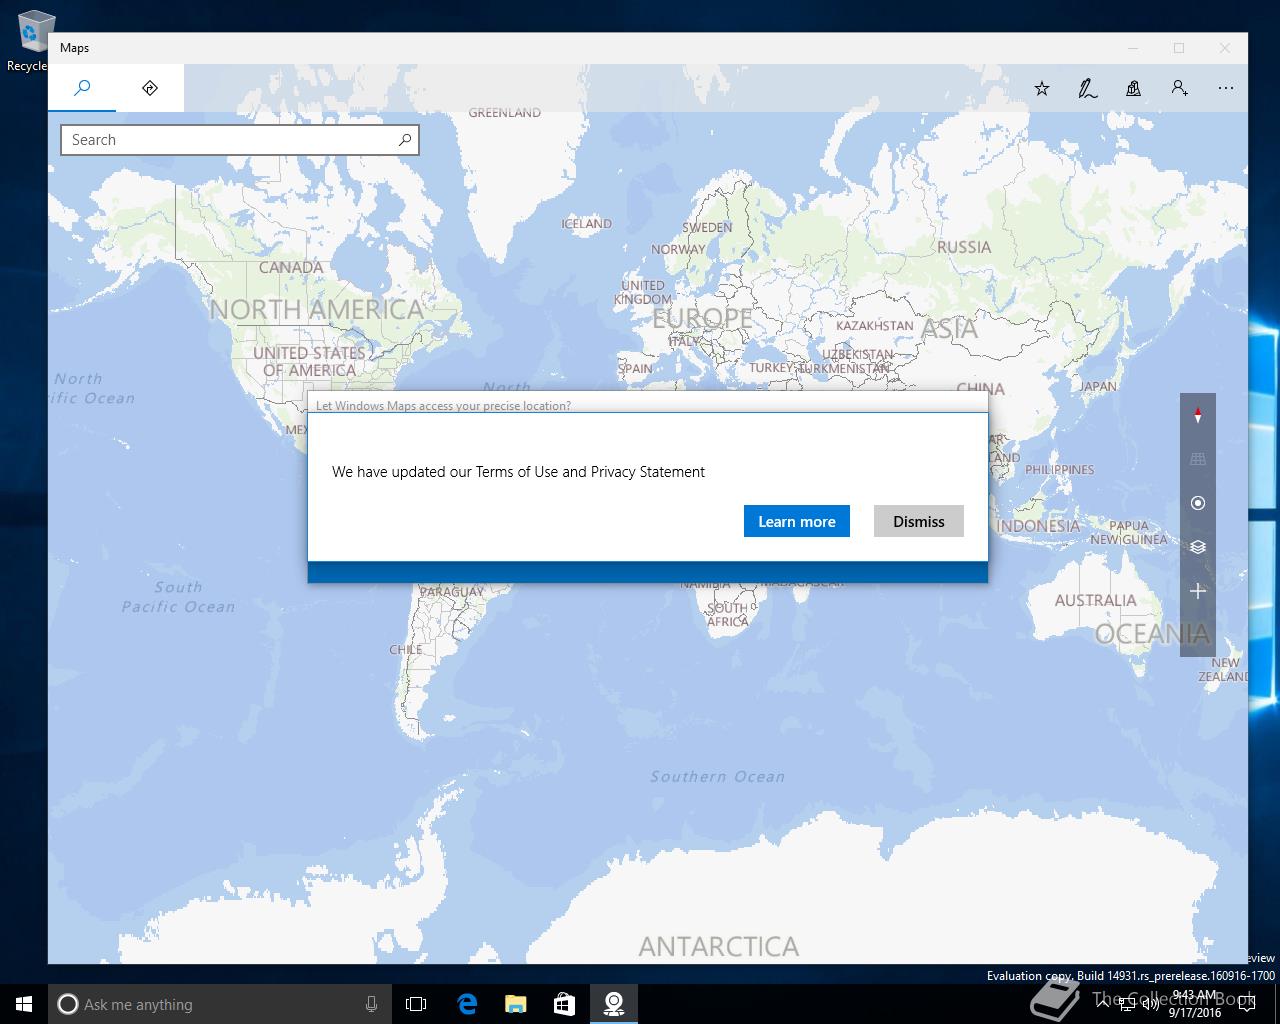
Task: Click the South Pacific Ocean label
Action: [178, 597]
